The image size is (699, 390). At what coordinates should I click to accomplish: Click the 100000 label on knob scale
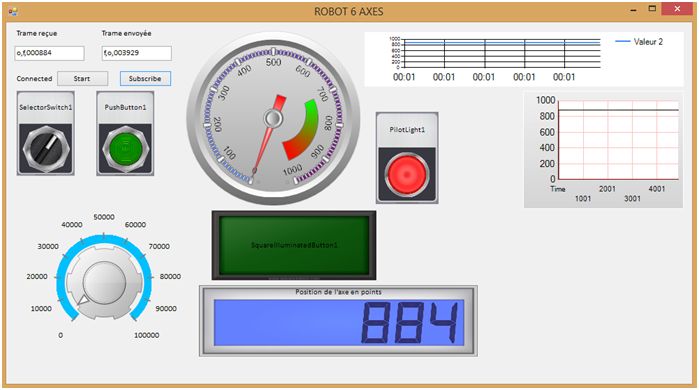147,335
